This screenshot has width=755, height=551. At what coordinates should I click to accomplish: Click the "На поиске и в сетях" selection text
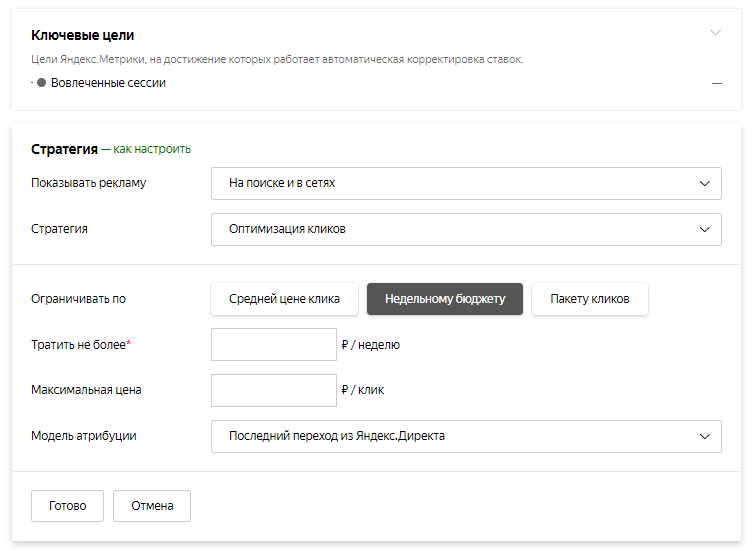pyautogui.click(x=282, y=184)
